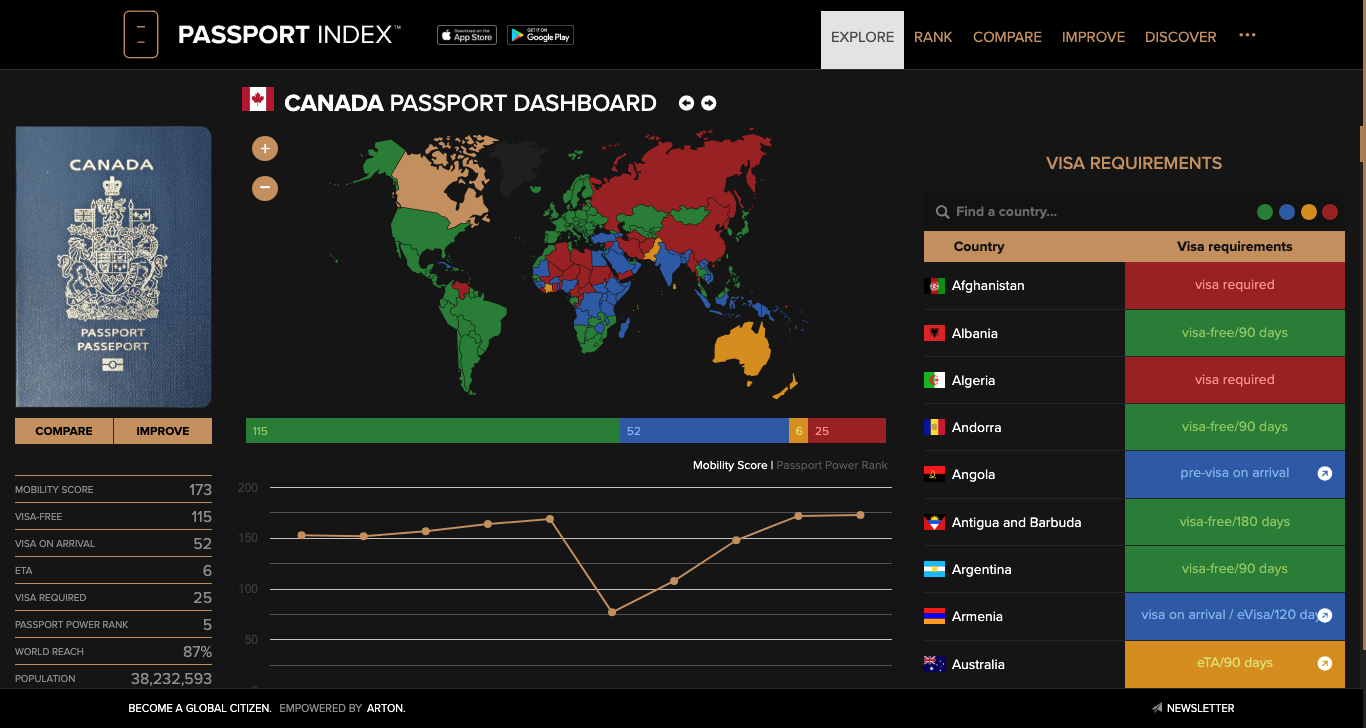This screenshot has width=1366, height=728.
Task: Switch chart to Passport Power Rank
Action: click(832, 465)
